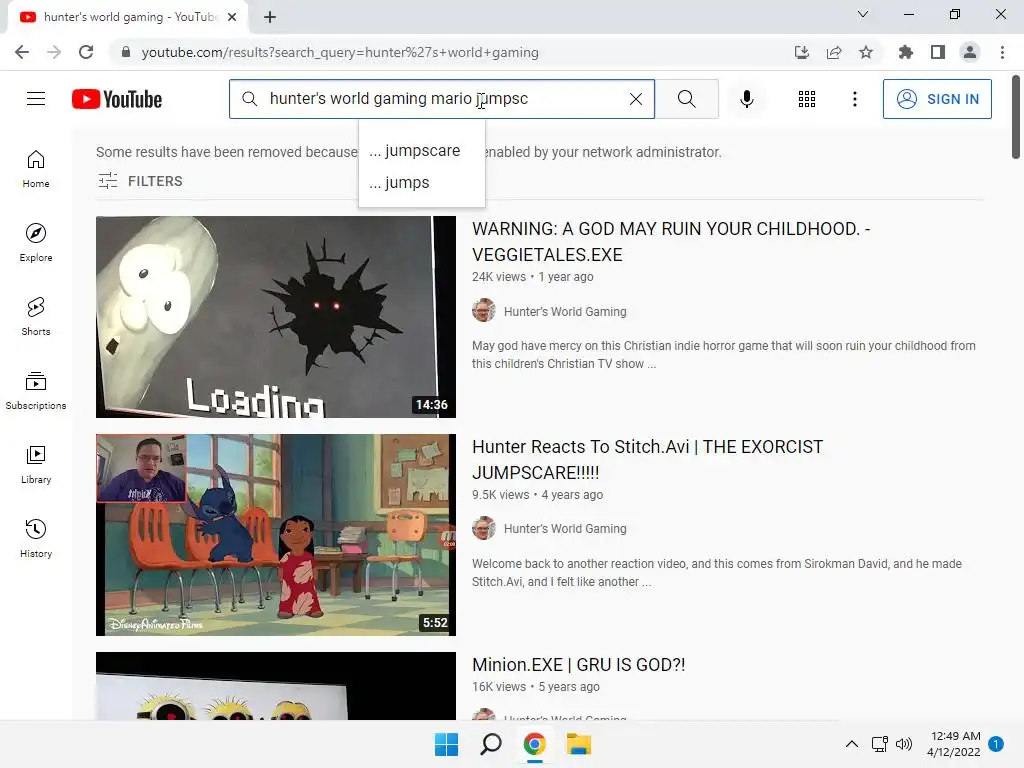Reload the page
The width and height of the screenshot is (1024, 768).
[x=86, y=52]
